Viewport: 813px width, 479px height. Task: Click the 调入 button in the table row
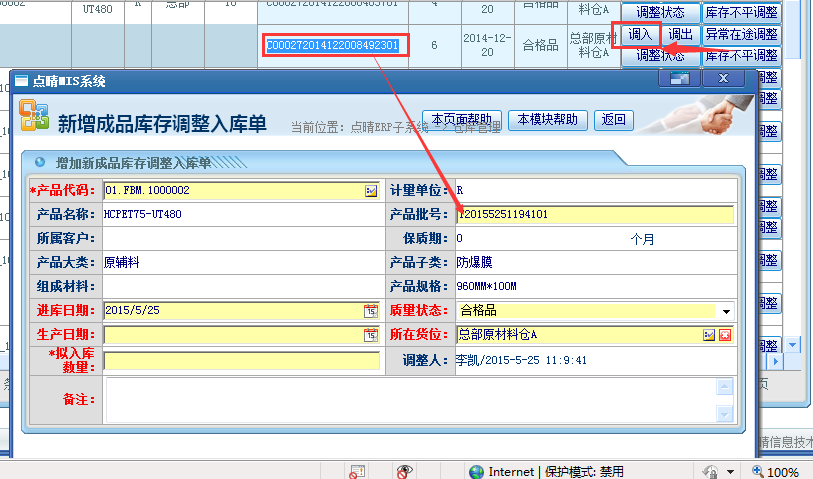tap(640, 34)
